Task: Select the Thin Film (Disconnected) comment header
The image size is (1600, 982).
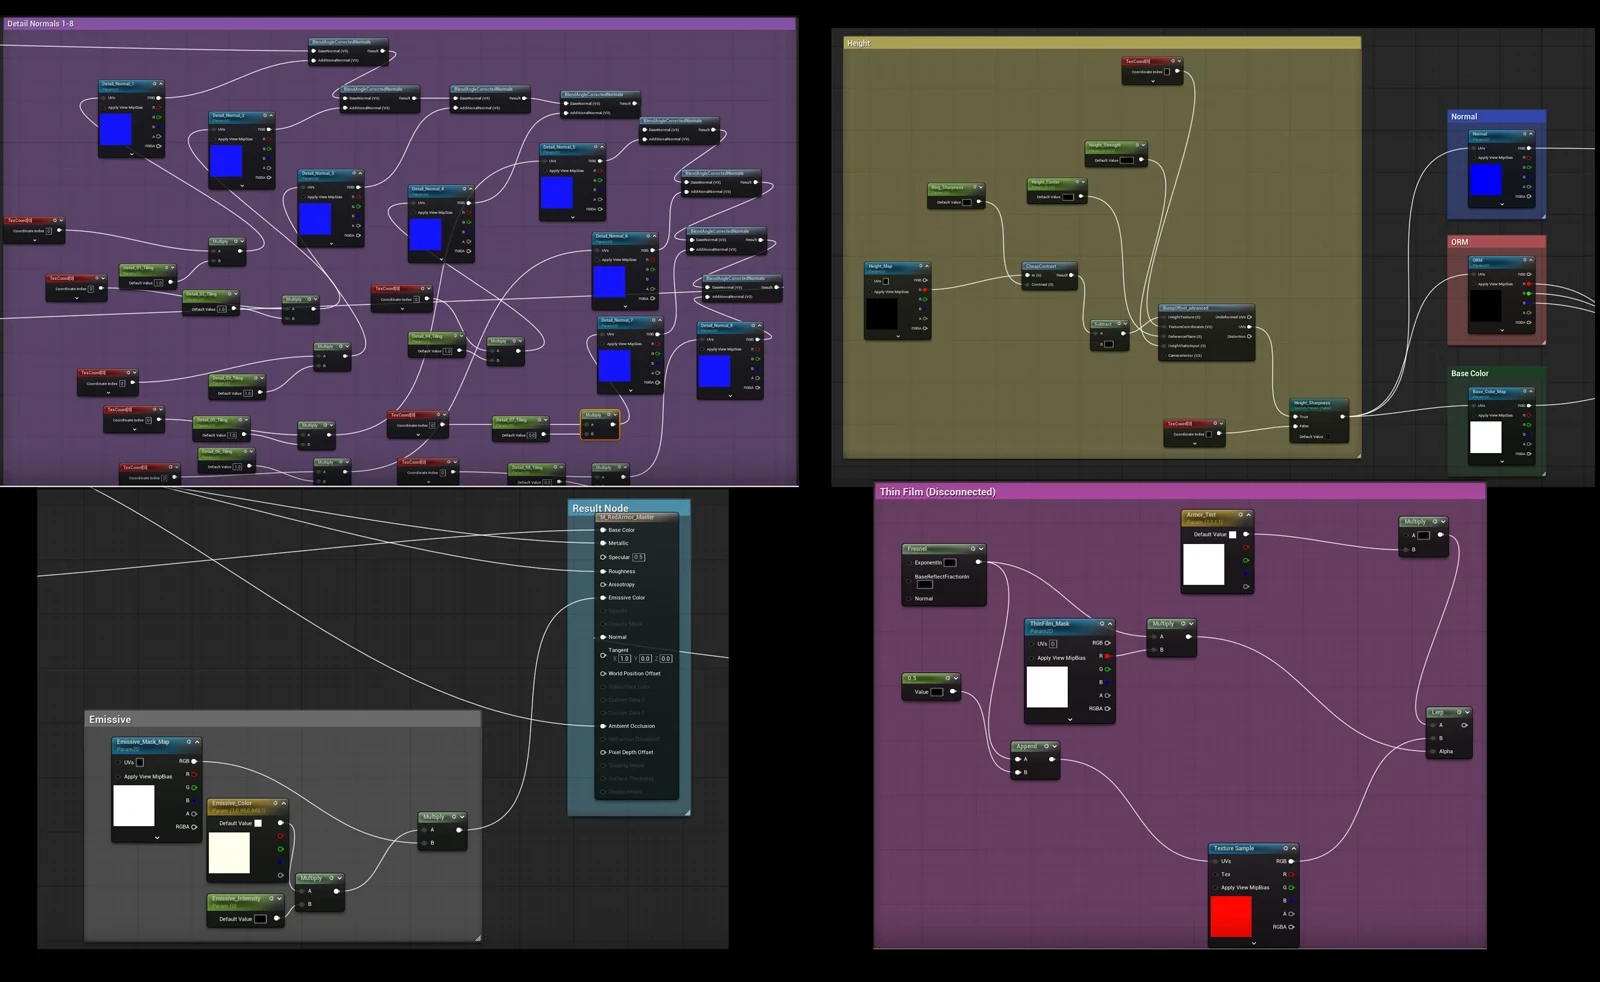Action: pos(1180,492)
